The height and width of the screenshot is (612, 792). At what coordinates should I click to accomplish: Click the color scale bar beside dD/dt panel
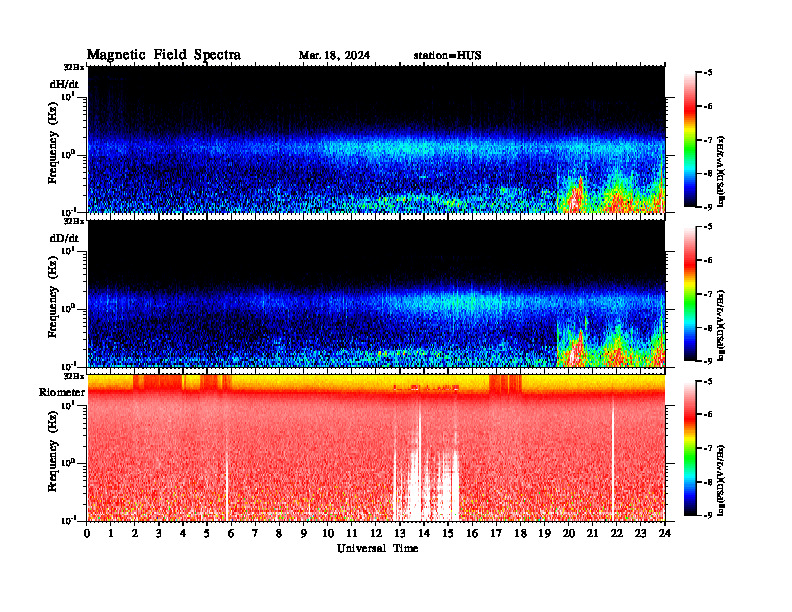point(690,294)
